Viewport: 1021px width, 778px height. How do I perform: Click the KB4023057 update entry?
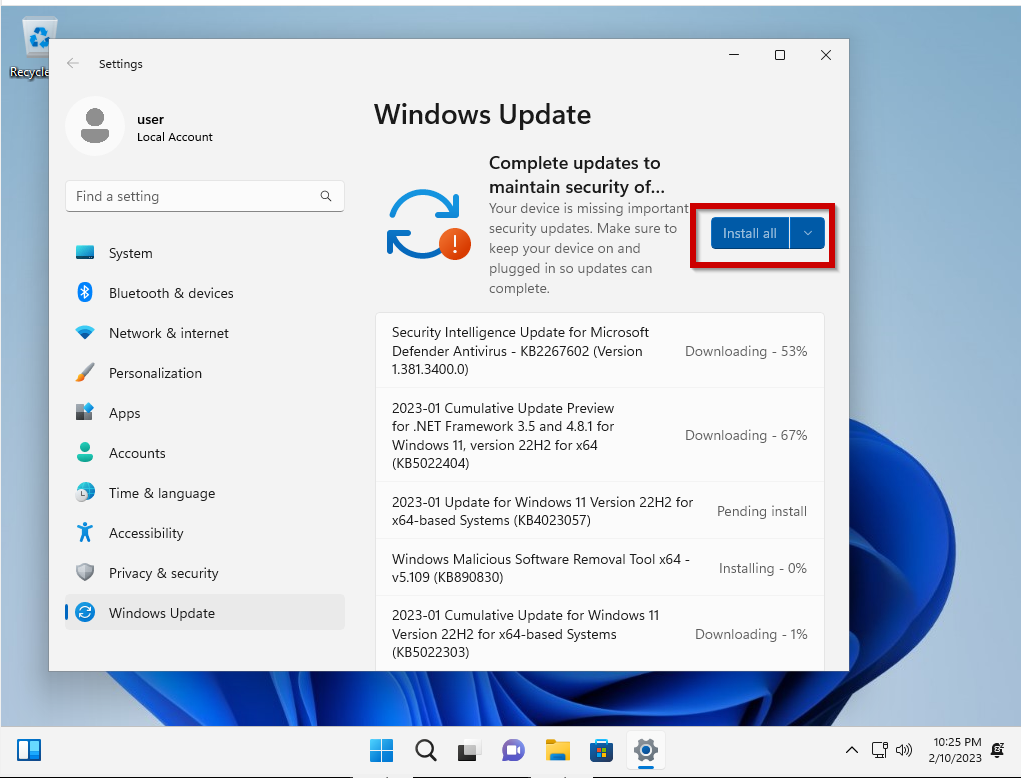tap(600, 511)
